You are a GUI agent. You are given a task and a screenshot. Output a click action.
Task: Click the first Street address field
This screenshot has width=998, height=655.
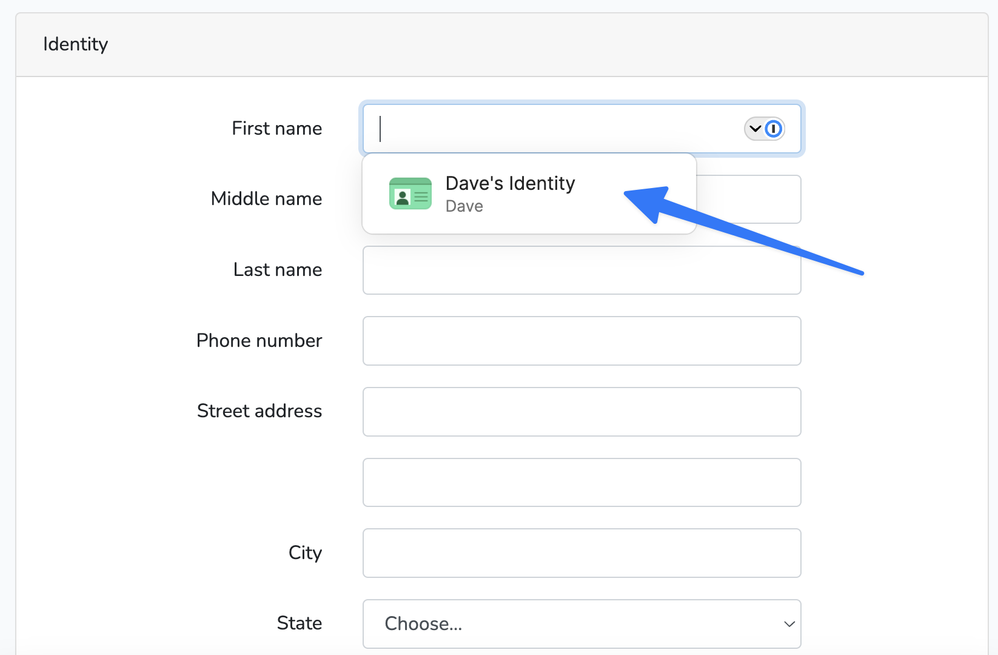coord(581,412)
